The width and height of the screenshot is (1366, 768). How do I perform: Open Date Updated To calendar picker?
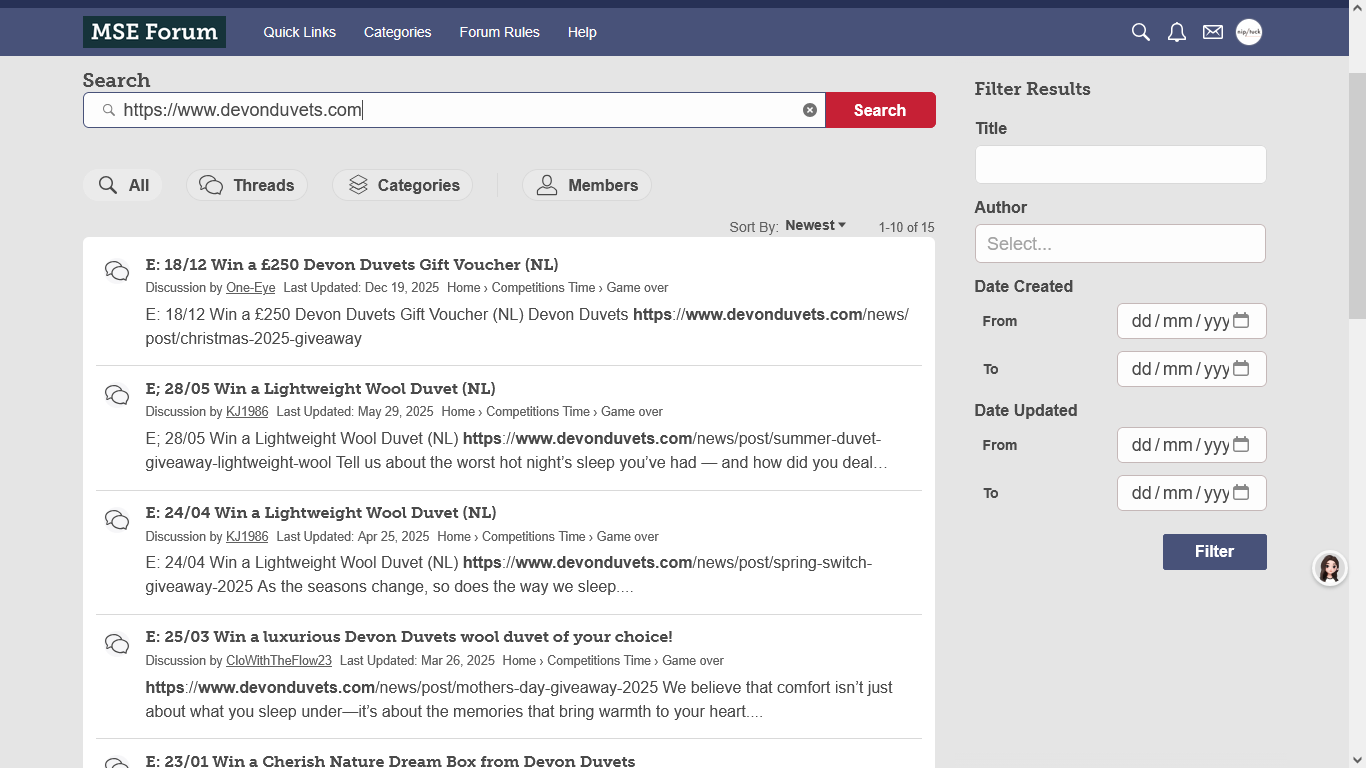click(1241, 493)
